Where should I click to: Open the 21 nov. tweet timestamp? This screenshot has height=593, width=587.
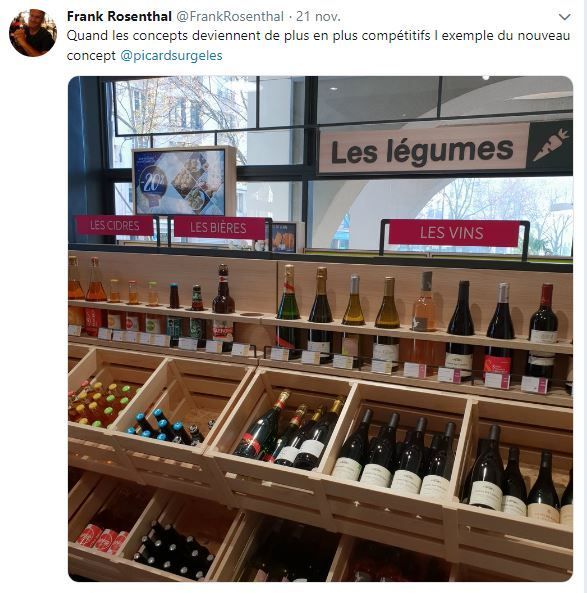(x=318, y=16)
